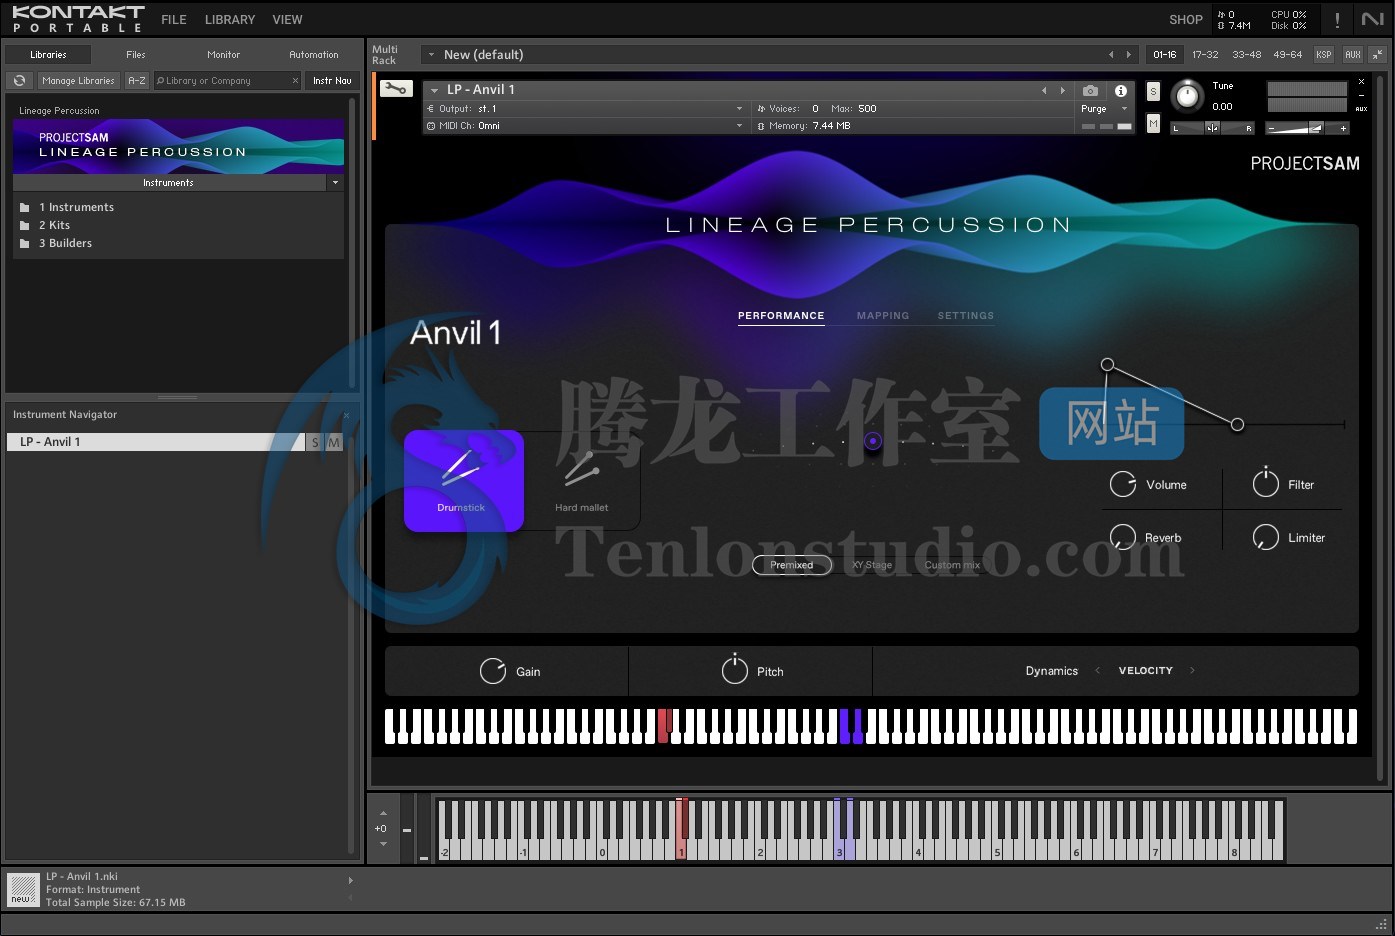Select the Hard mallet articulation

(x=581, y=480)
